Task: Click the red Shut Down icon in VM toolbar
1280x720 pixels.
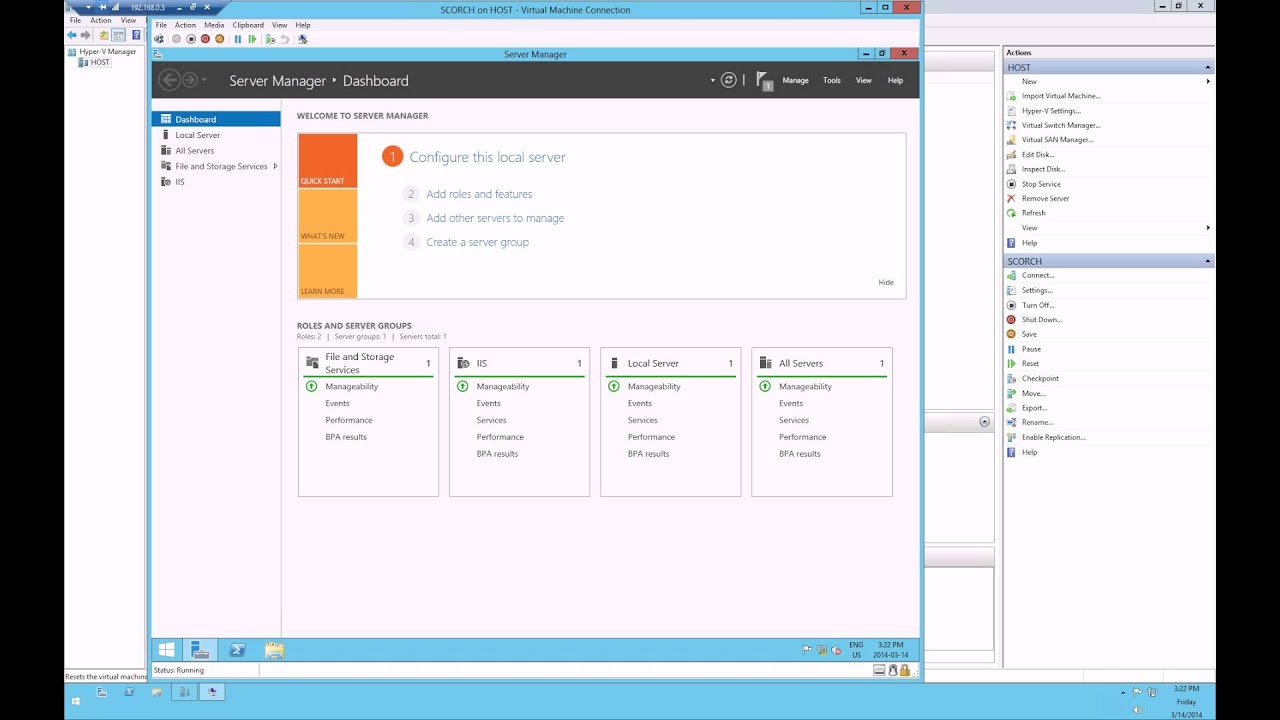Action: pyautogui.click(x=205, y=39)
